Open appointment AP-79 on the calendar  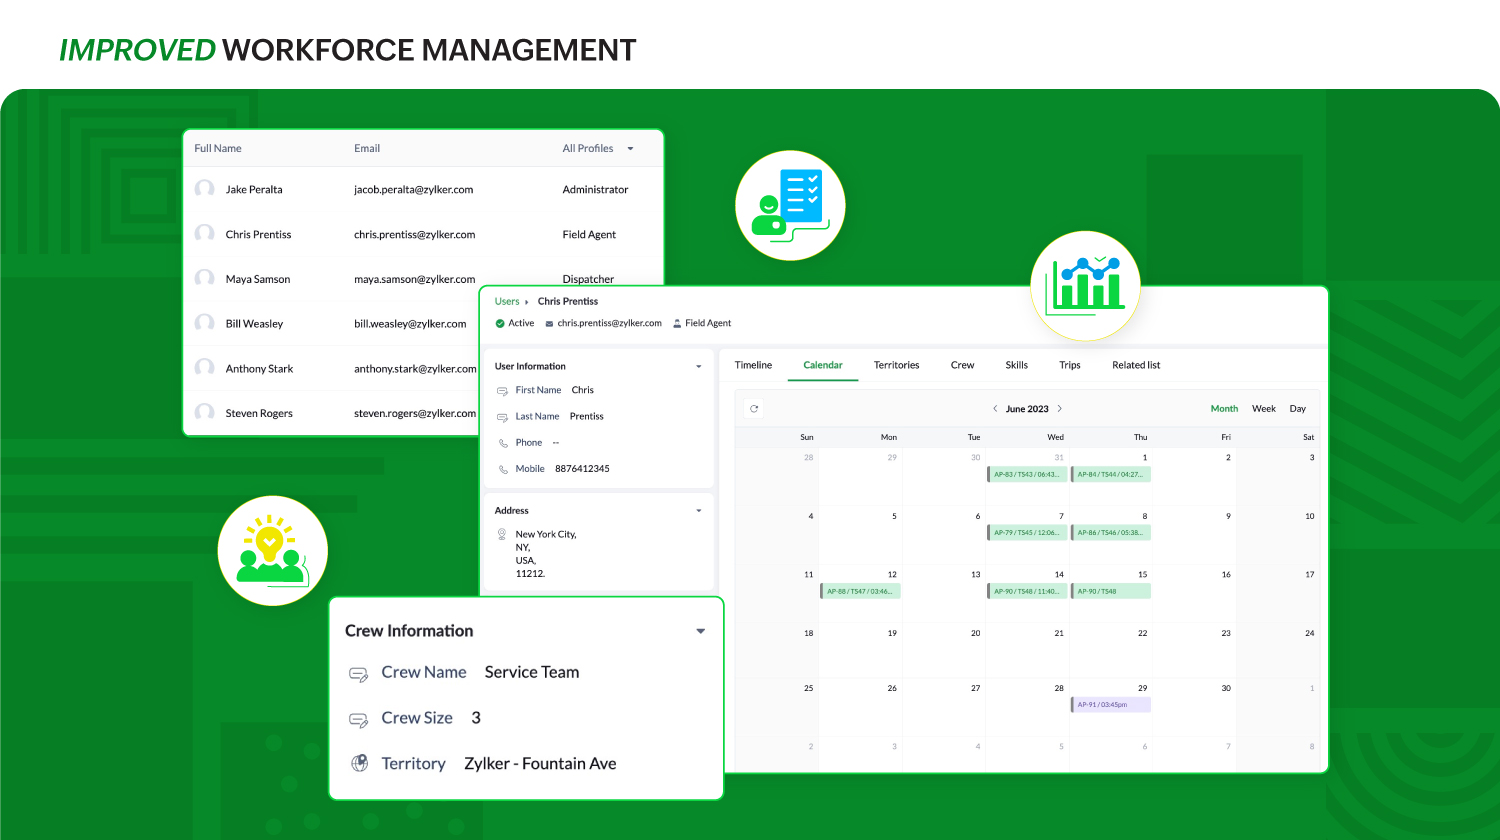[1027, 533]
